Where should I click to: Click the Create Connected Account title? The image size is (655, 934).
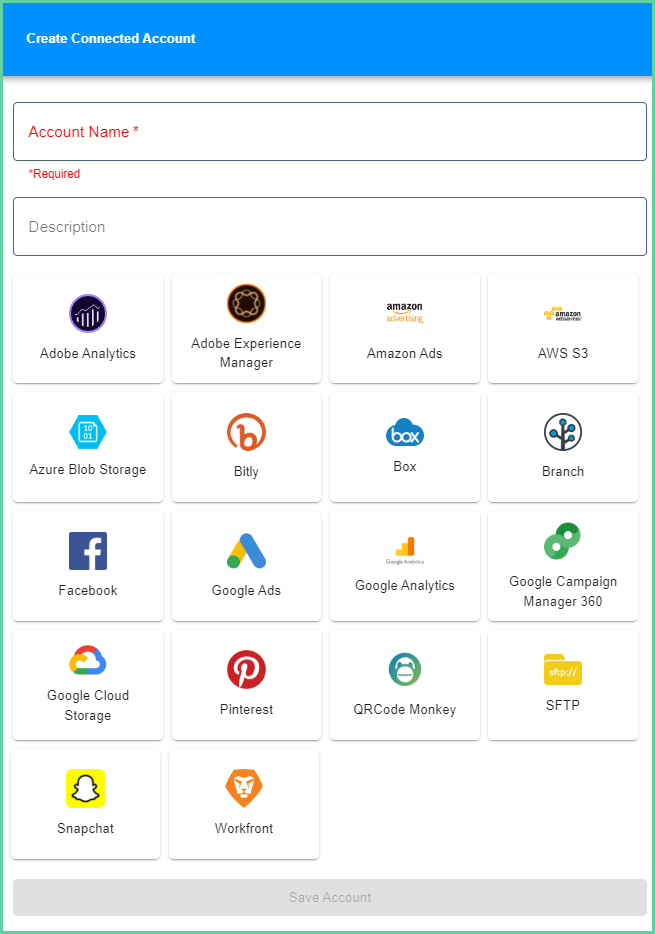(111, 38)
